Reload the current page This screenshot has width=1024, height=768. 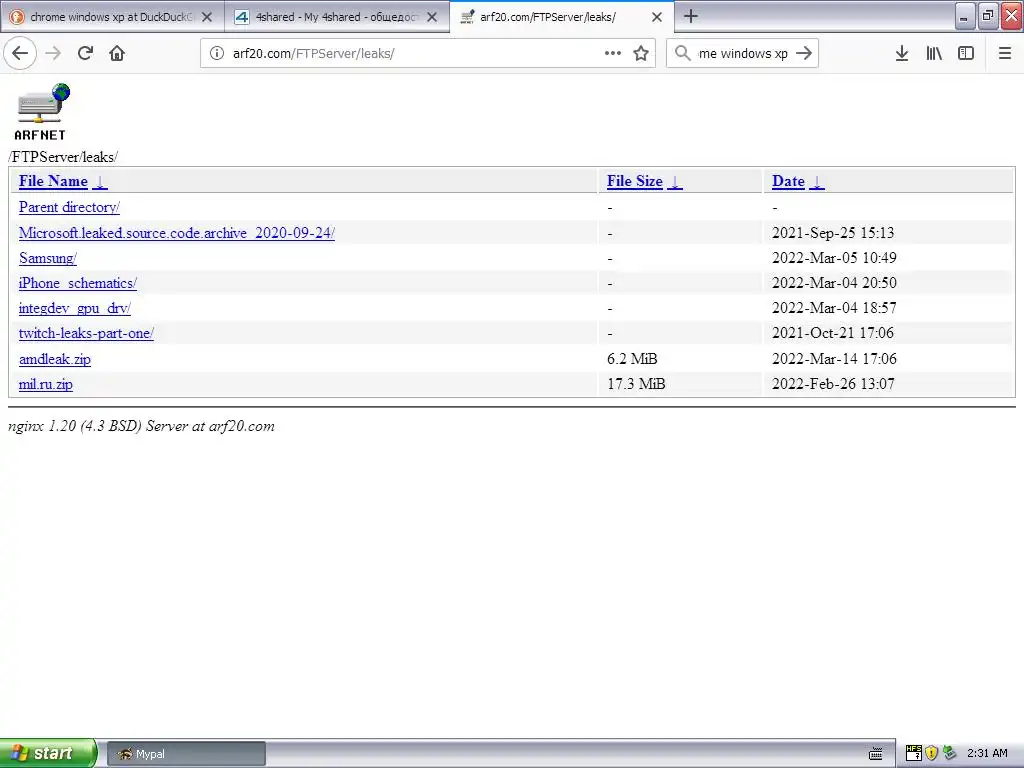85,53
